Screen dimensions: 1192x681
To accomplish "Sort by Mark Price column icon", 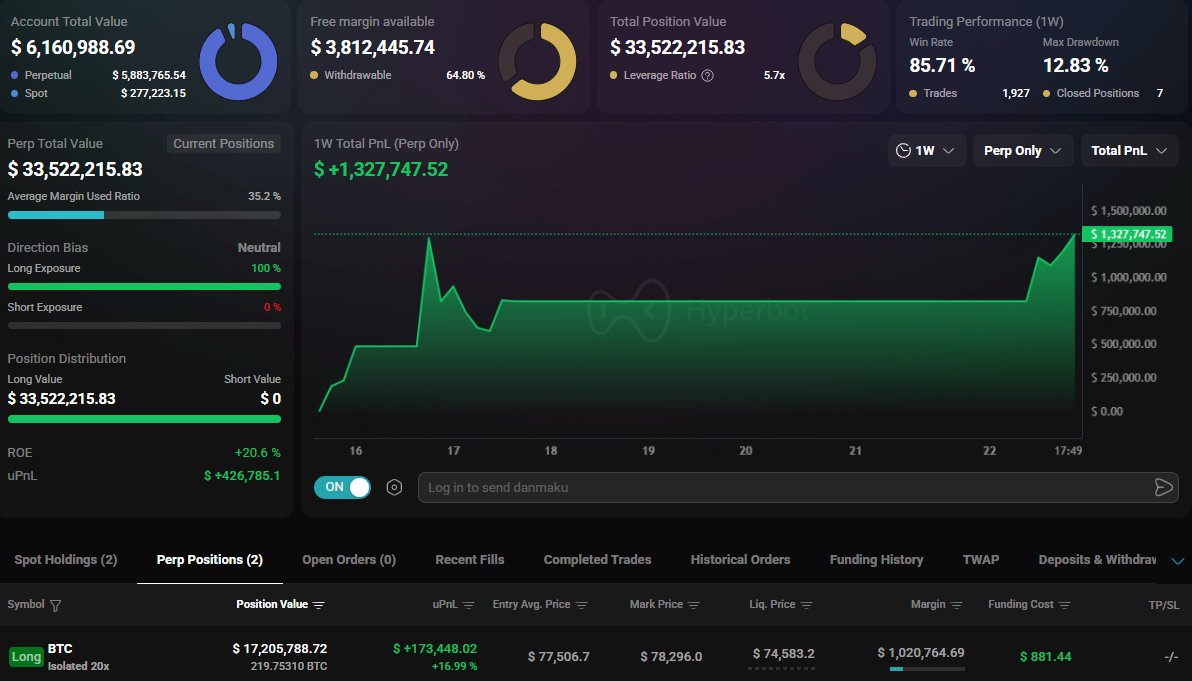I will tap(693, 605).
